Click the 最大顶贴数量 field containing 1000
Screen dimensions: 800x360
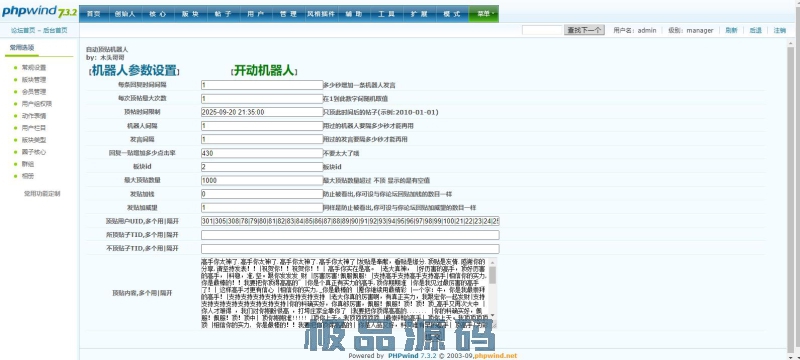point(262,180)
